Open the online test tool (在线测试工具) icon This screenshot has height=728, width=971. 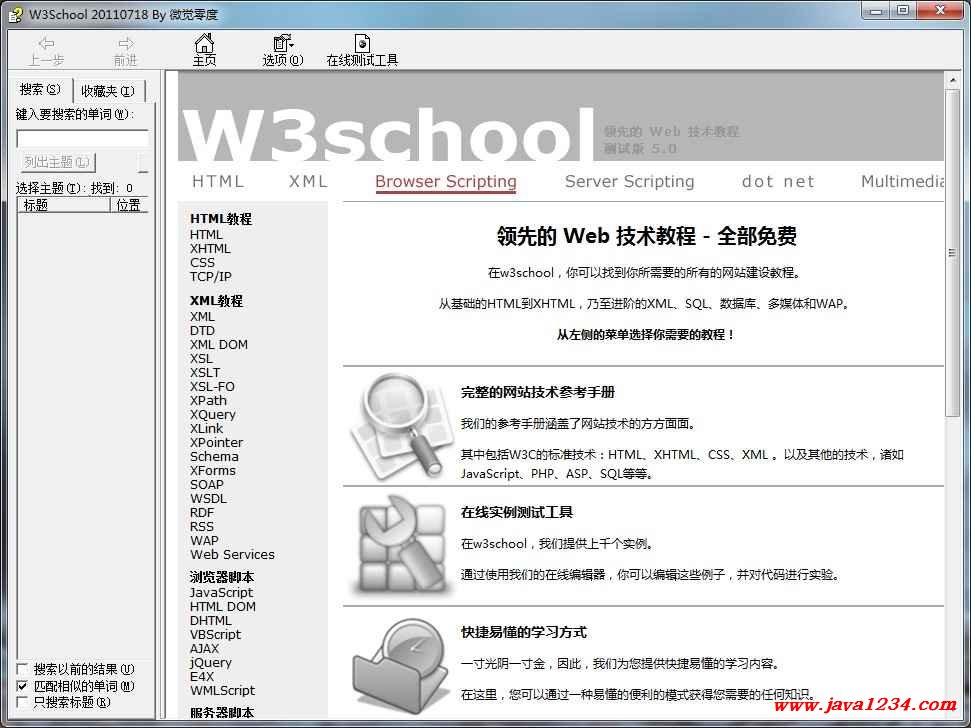(362, 43)
